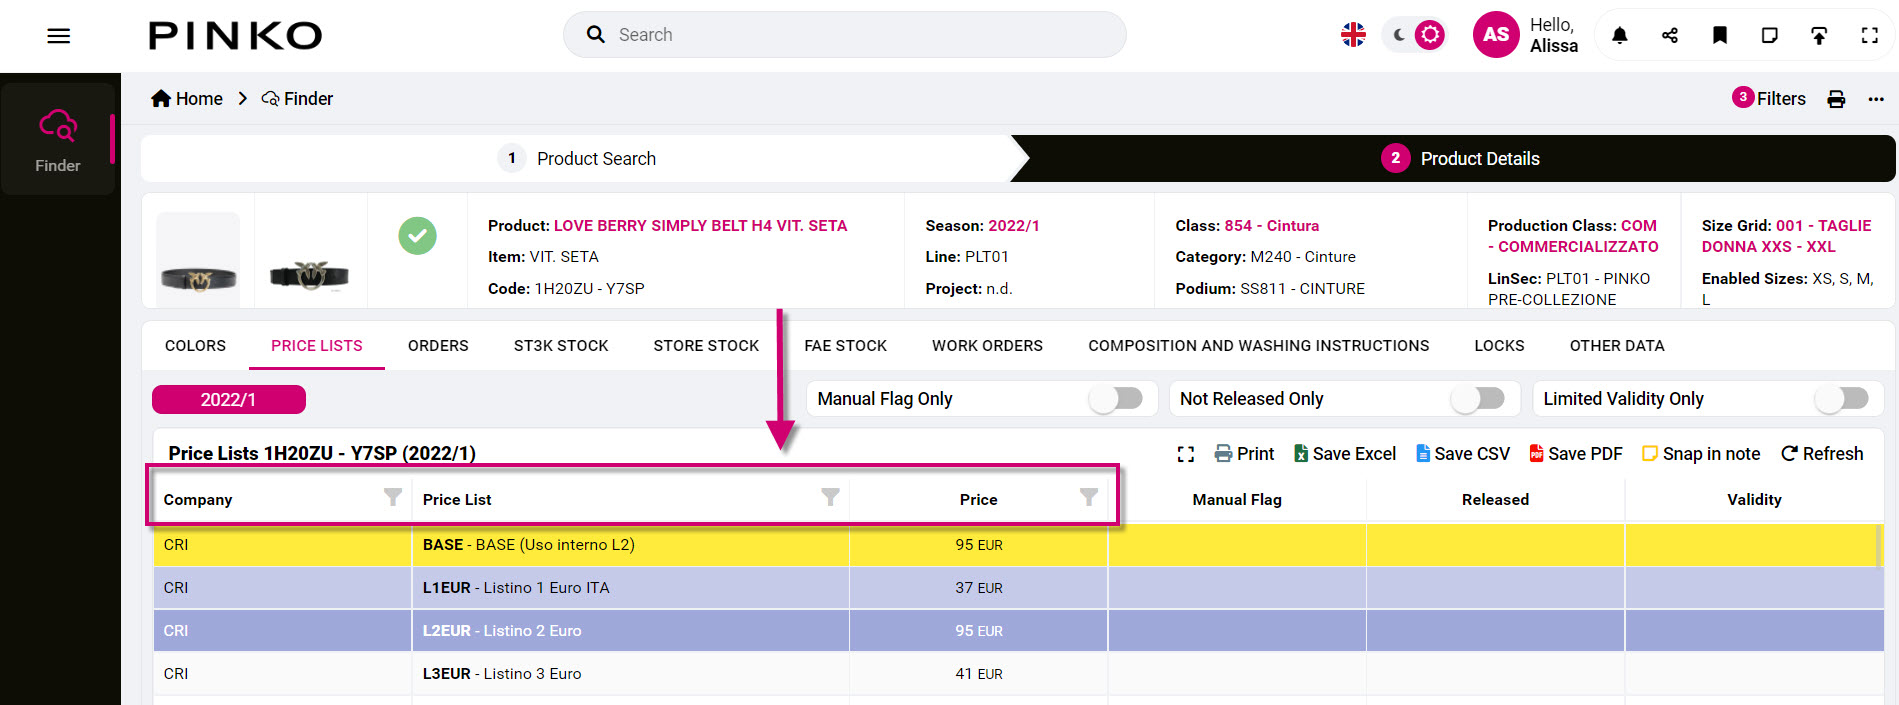Enable Manual Flag Only toggle
Viewport: 1899px width, 705px height.
pyautogui.click(x=1116, y=399)
